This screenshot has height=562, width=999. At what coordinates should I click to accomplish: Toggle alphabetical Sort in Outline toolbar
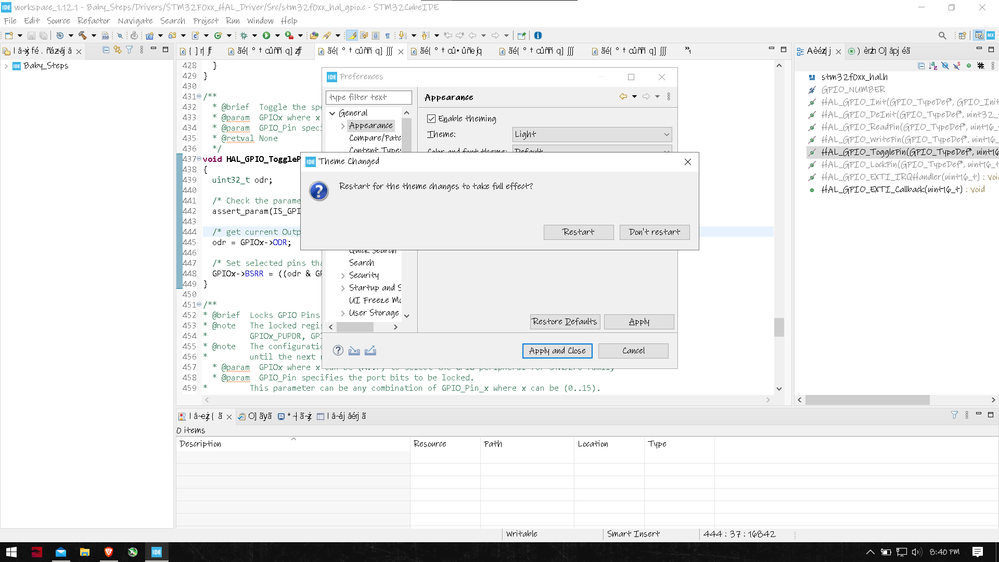pos(933,66)
